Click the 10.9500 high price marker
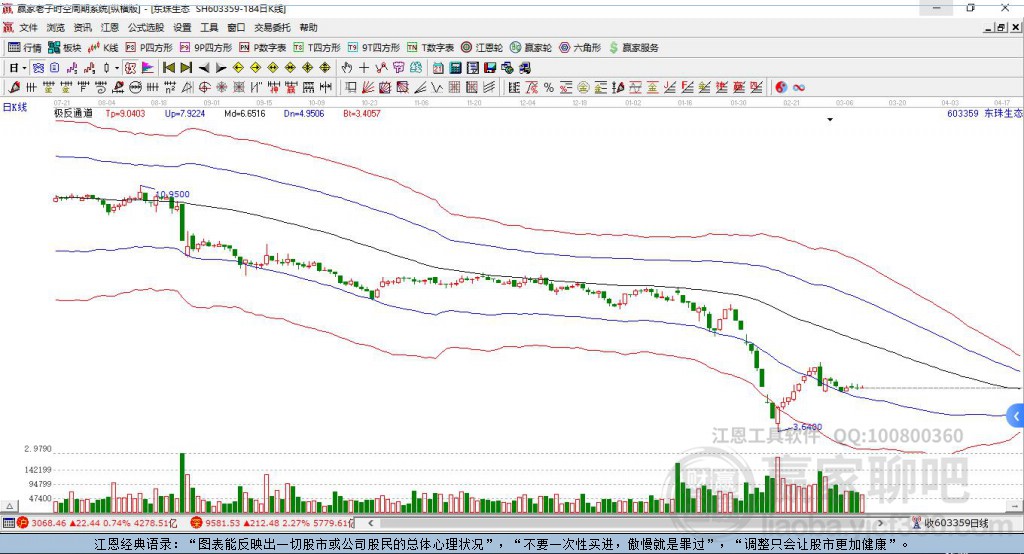The width and height of the screenshot is (1024, 554). [172, 194]
